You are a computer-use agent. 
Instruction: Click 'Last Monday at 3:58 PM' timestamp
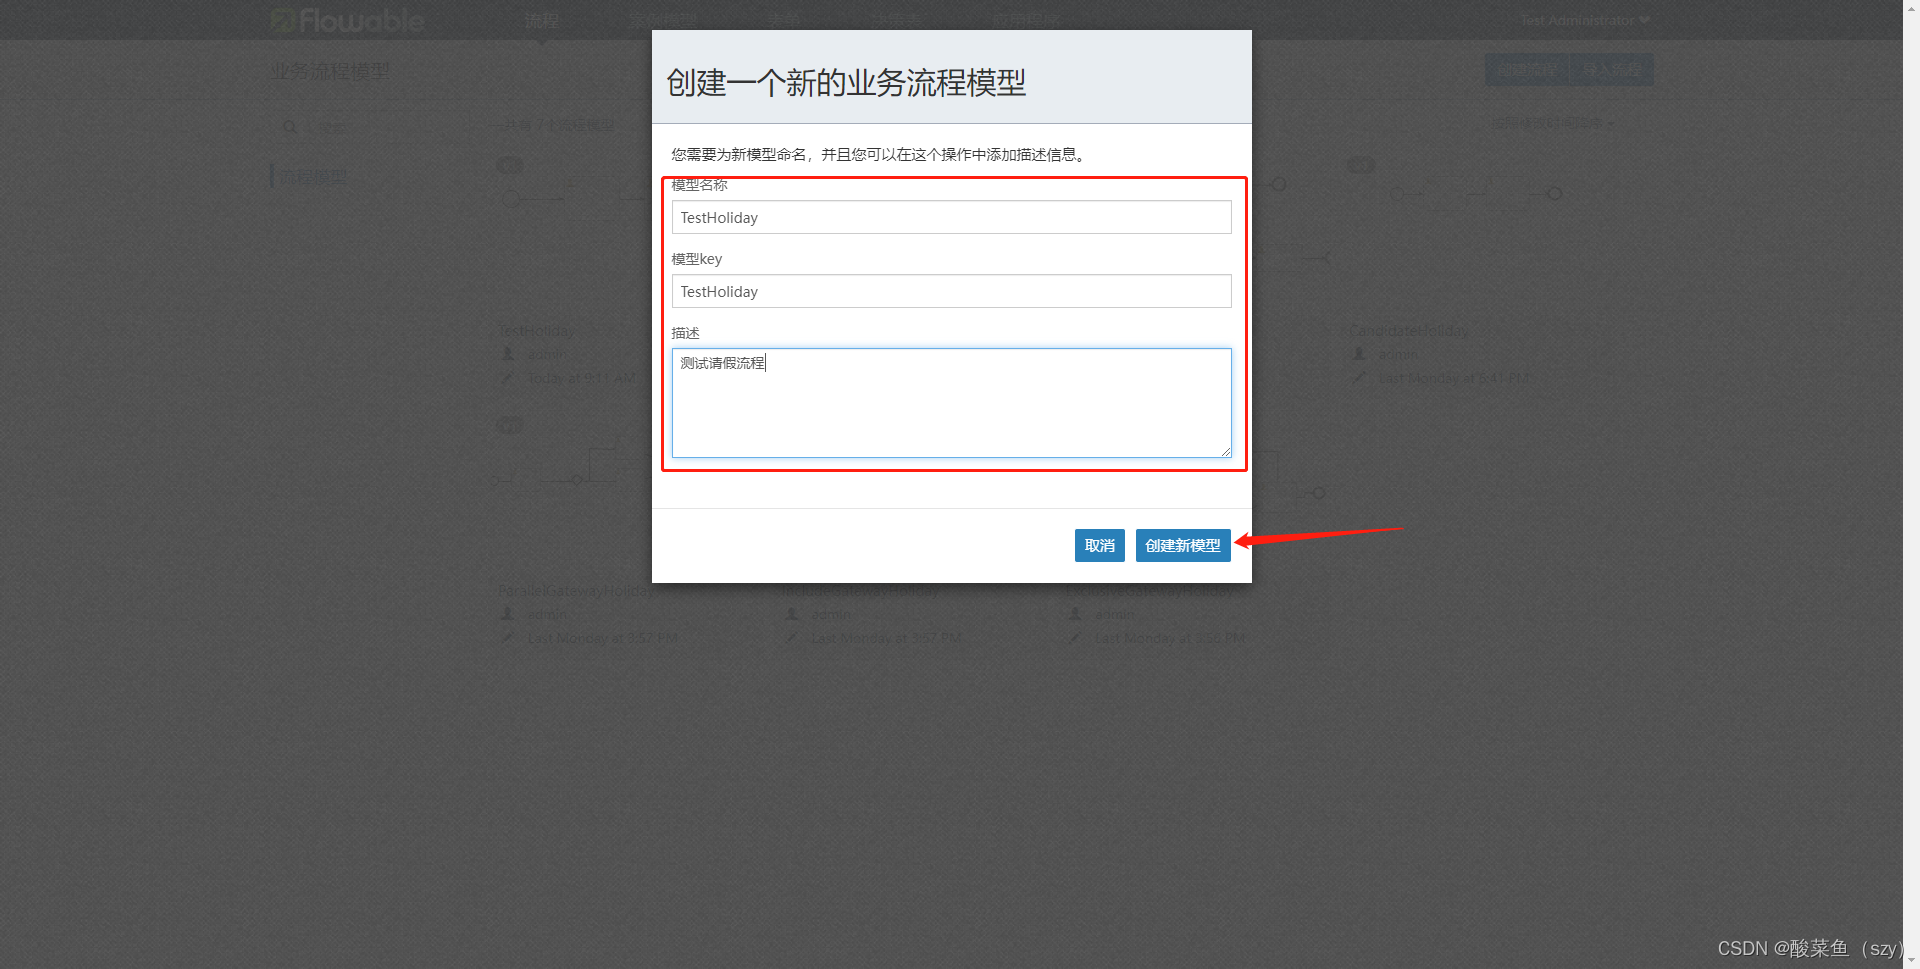click(1170, 638)
